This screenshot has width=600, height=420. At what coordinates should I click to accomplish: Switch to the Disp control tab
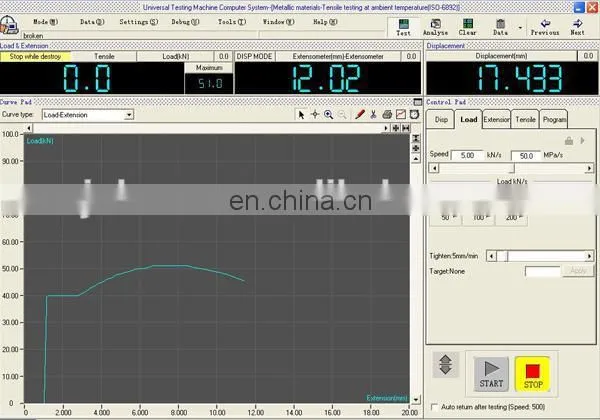(x=441, y=120)
